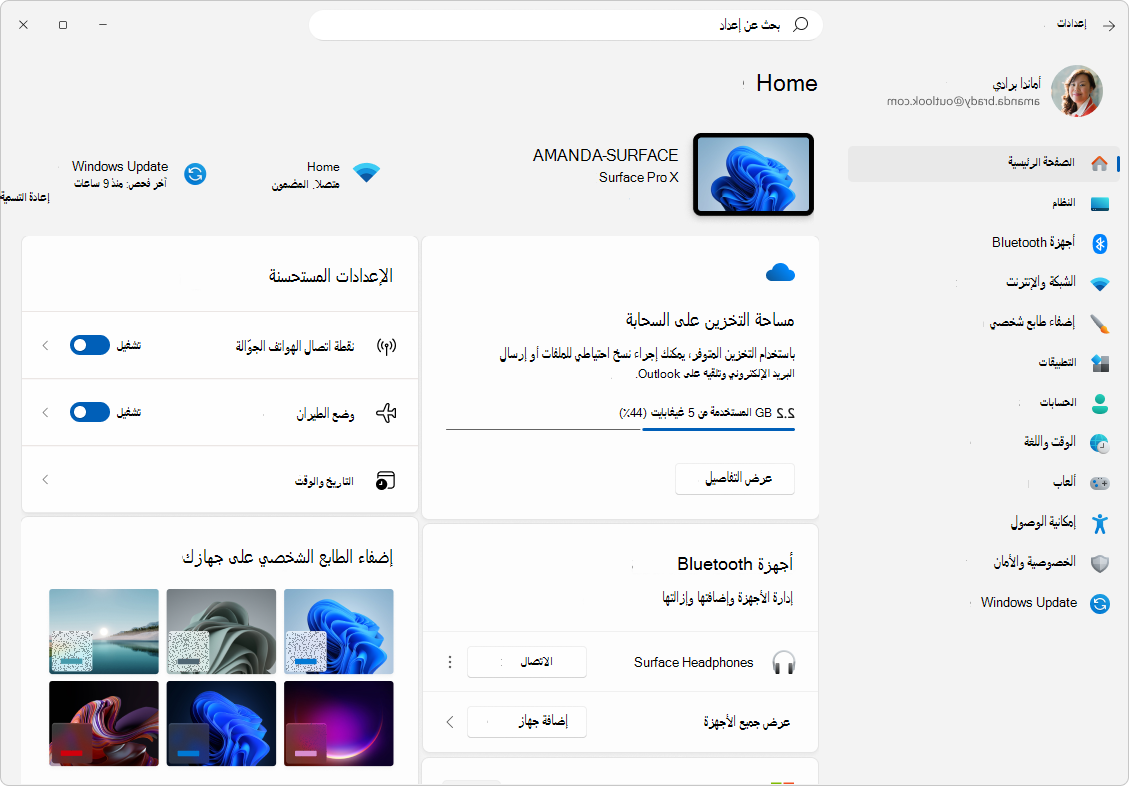Toggle the airplane mode switch
This screenshot has width=1129, height=786.
(90, 412)
